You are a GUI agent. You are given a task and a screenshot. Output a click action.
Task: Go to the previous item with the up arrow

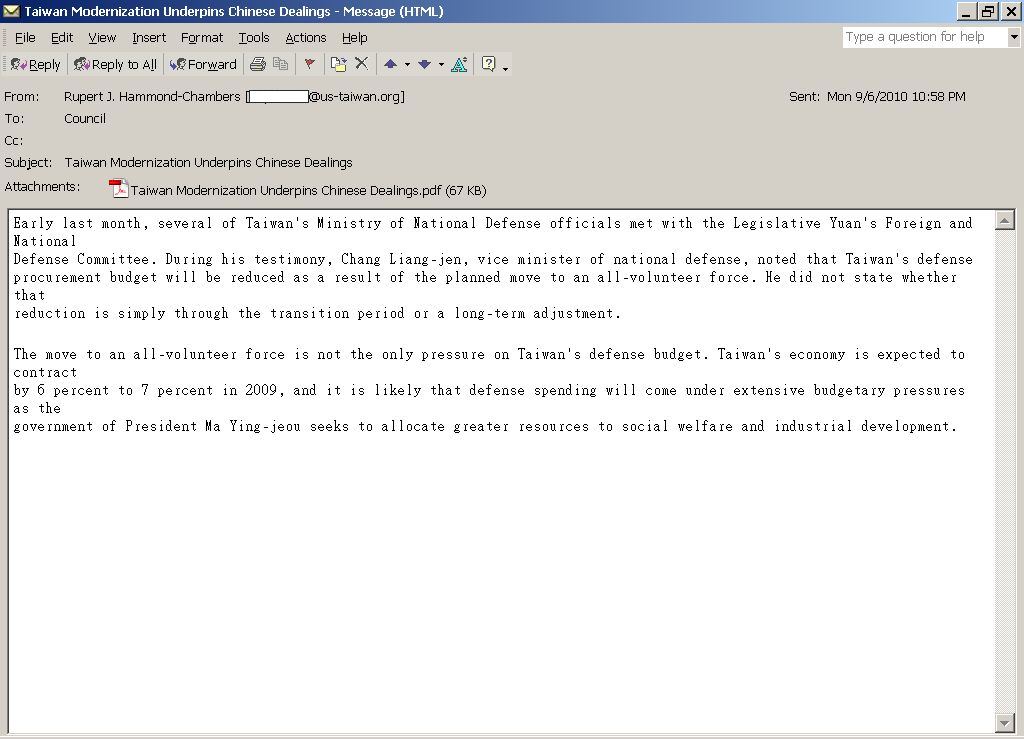pyautogui.click(x=391, y=64)
